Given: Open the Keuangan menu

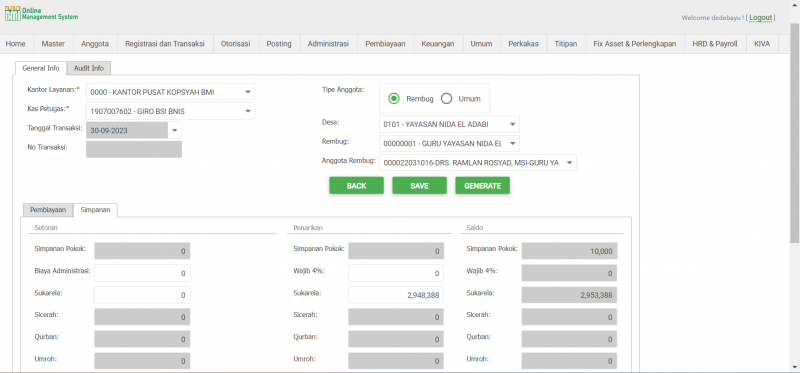Looking at the screenshot, I should (438, 44).
